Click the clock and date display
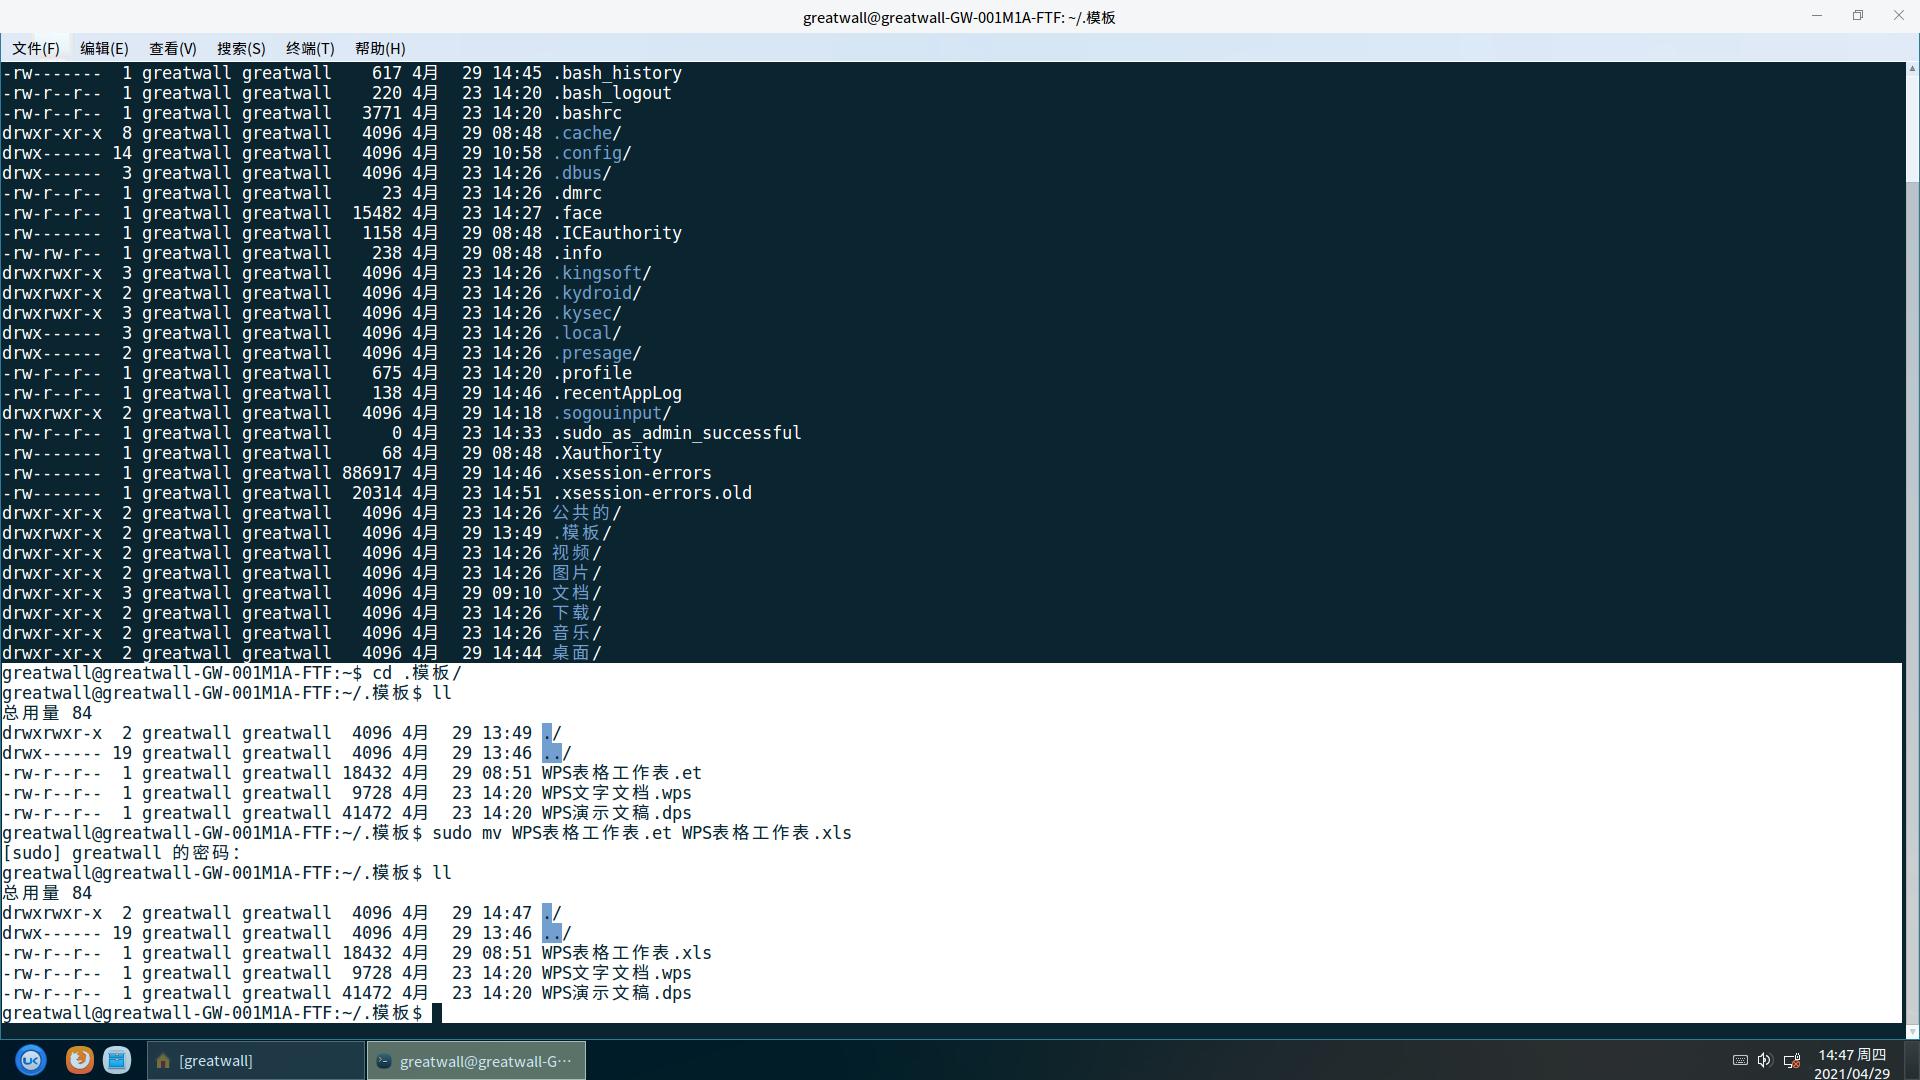This screenshot has height=1080, width=1920. [x=1852, y=1064]
